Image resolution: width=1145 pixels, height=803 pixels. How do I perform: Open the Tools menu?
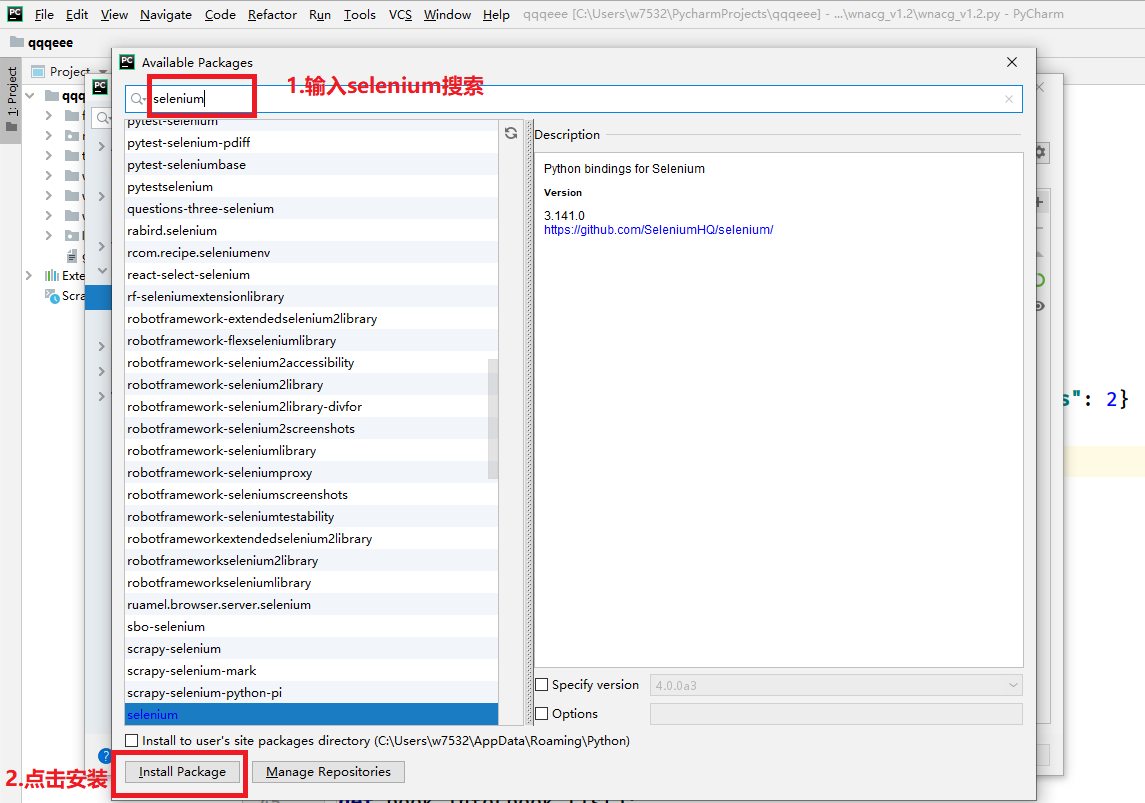tap(359, 15)
